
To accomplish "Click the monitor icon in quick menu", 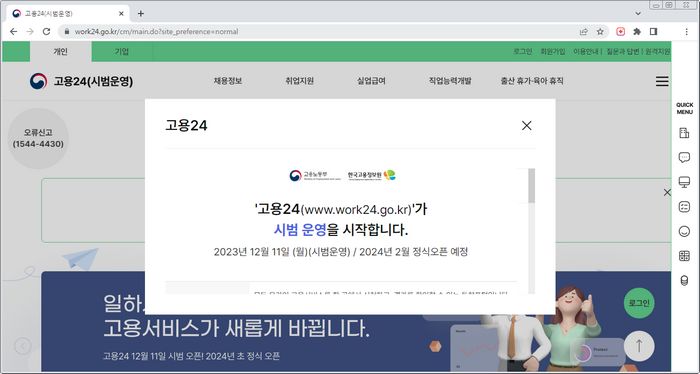I will coord(684,182).
